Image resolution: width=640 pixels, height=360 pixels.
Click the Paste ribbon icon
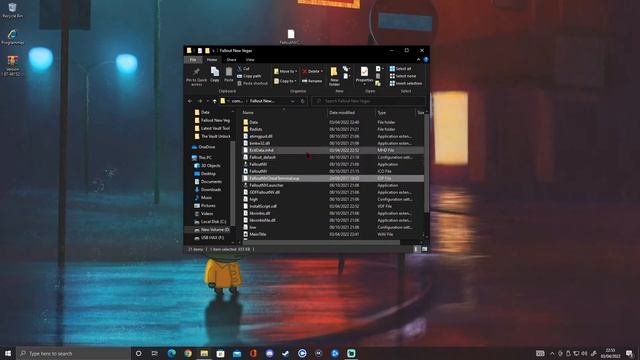tap(229, 74)
